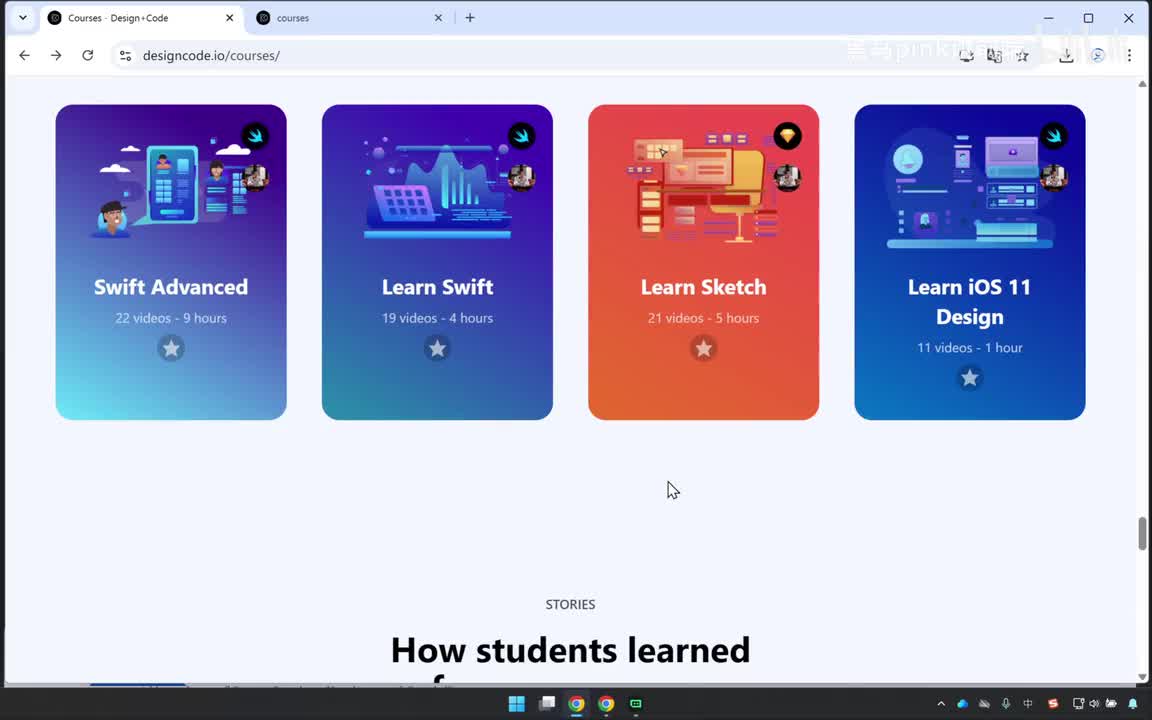Viewport: 1152px width, 720px height.
Task: Click the 'How students learned' heading
Action: pos(570,650)
